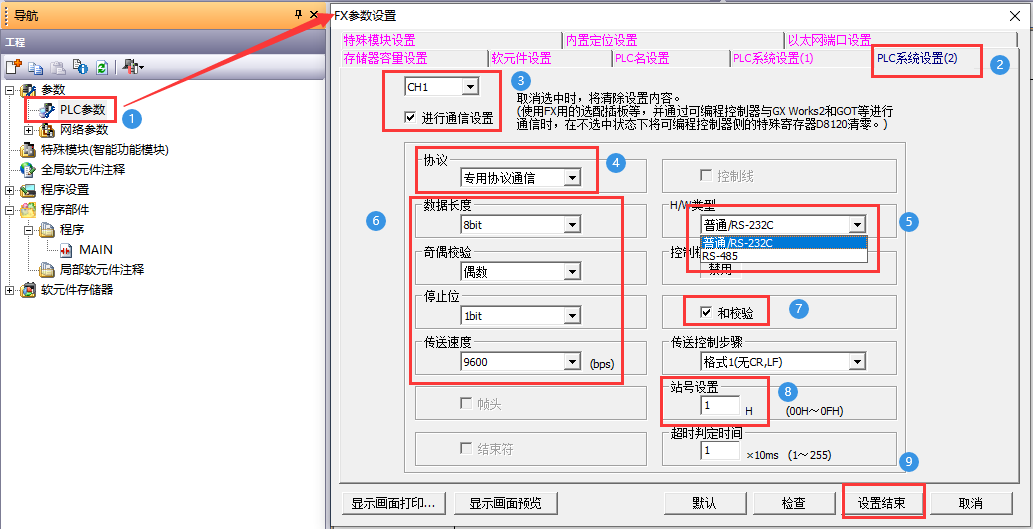The image size is (1033, 529).
Task: Choose RS-485 from the open list
Action: (x=783, y=256)
